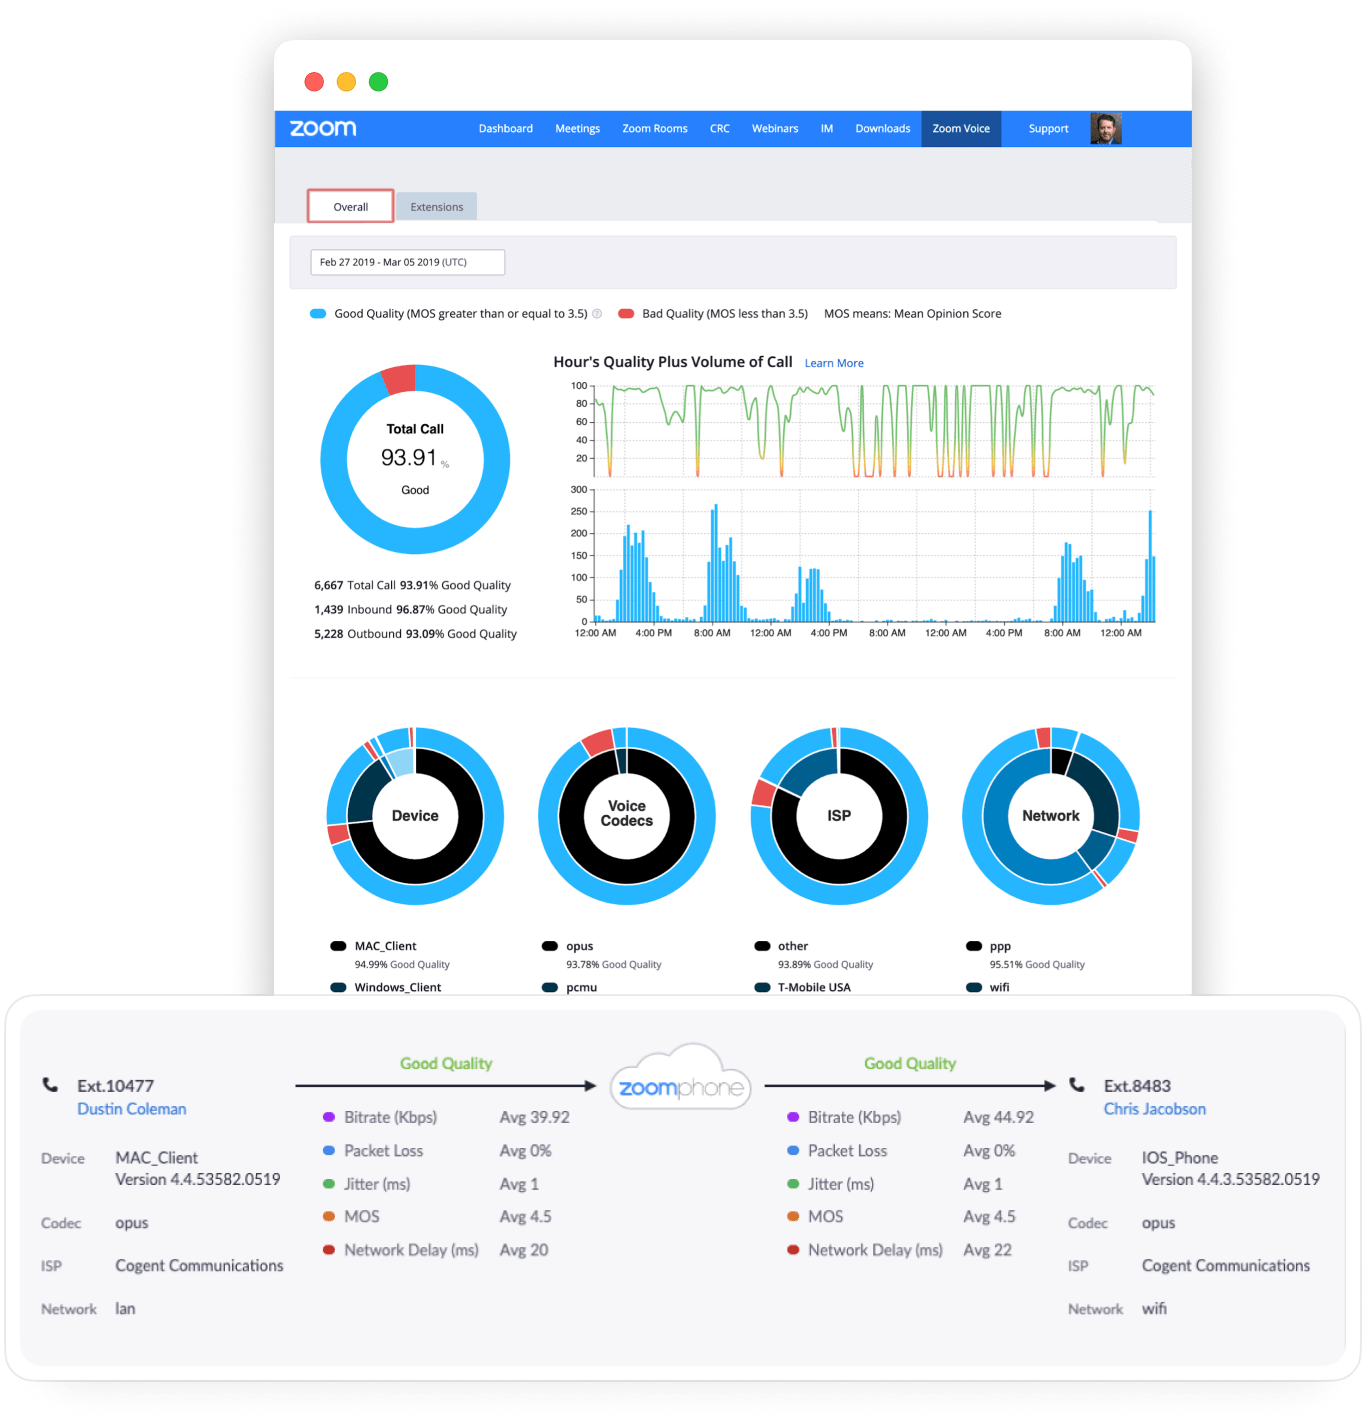Image resolution: width=1372 pixels, height=1426 pixels.
Task: Click the Ext.8483 extension label
Action: point(1137,1086)
